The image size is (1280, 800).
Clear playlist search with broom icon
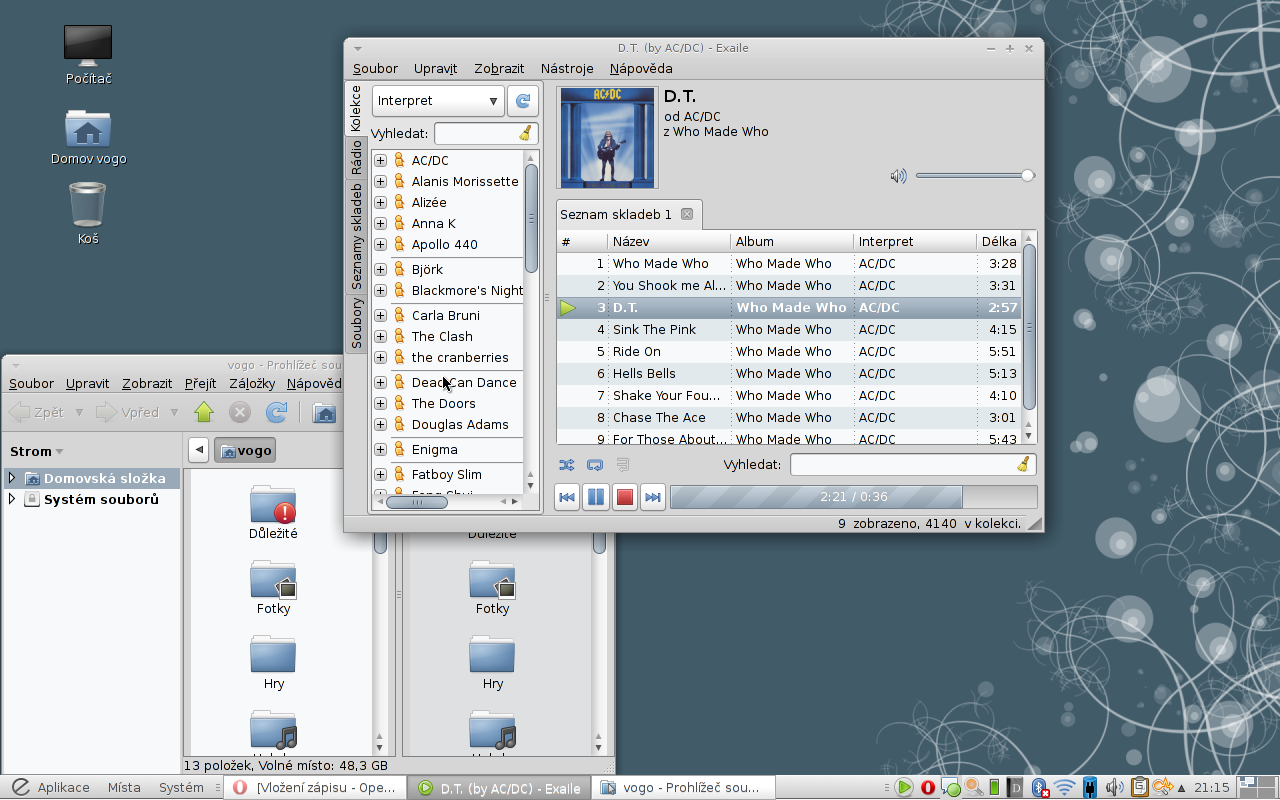point(1023,465)
